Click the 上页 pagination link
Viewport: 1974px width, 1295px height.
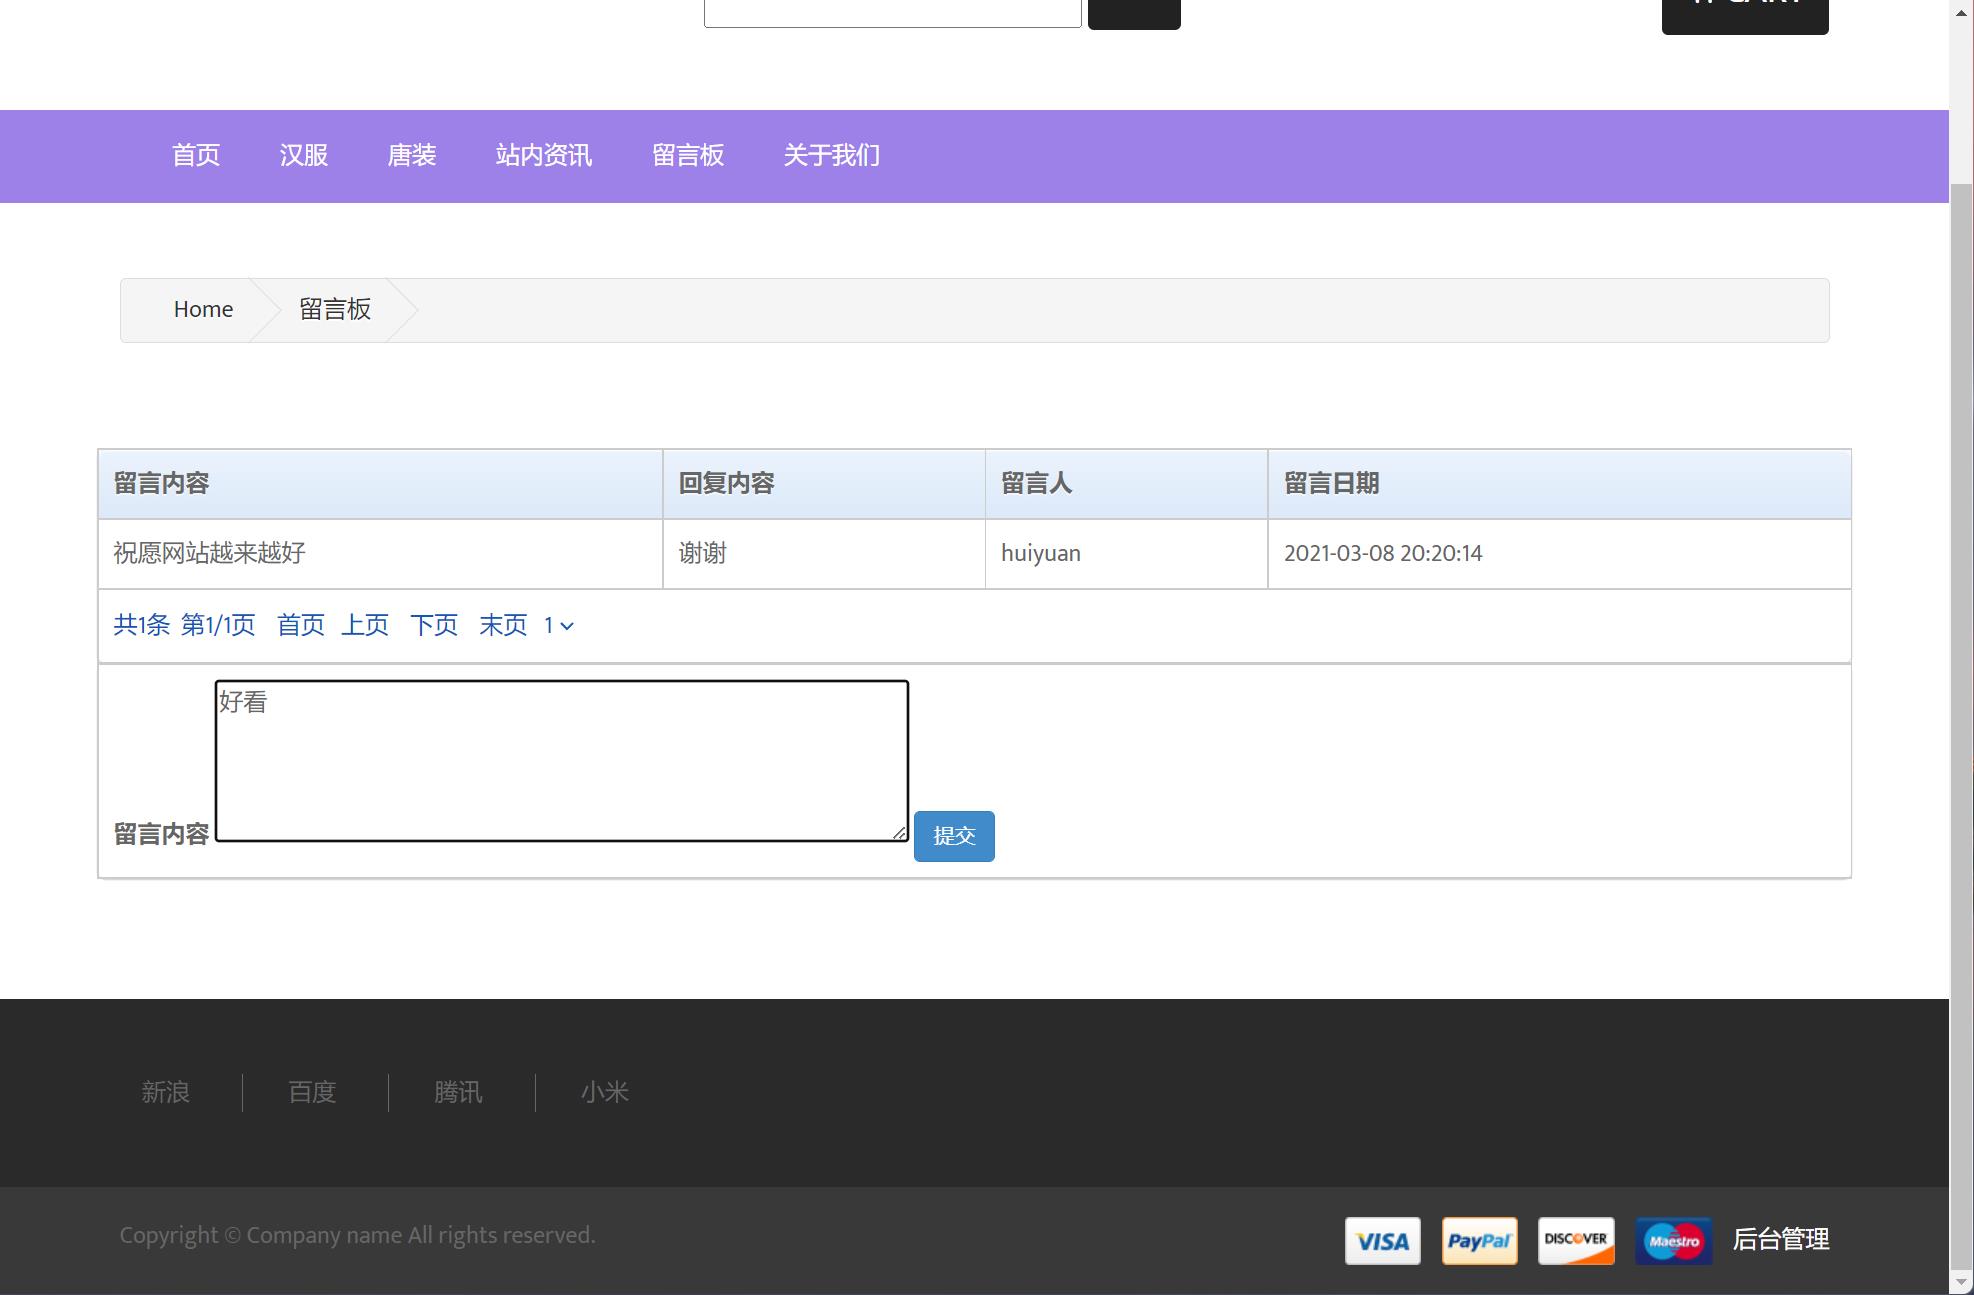pos(365,626)
